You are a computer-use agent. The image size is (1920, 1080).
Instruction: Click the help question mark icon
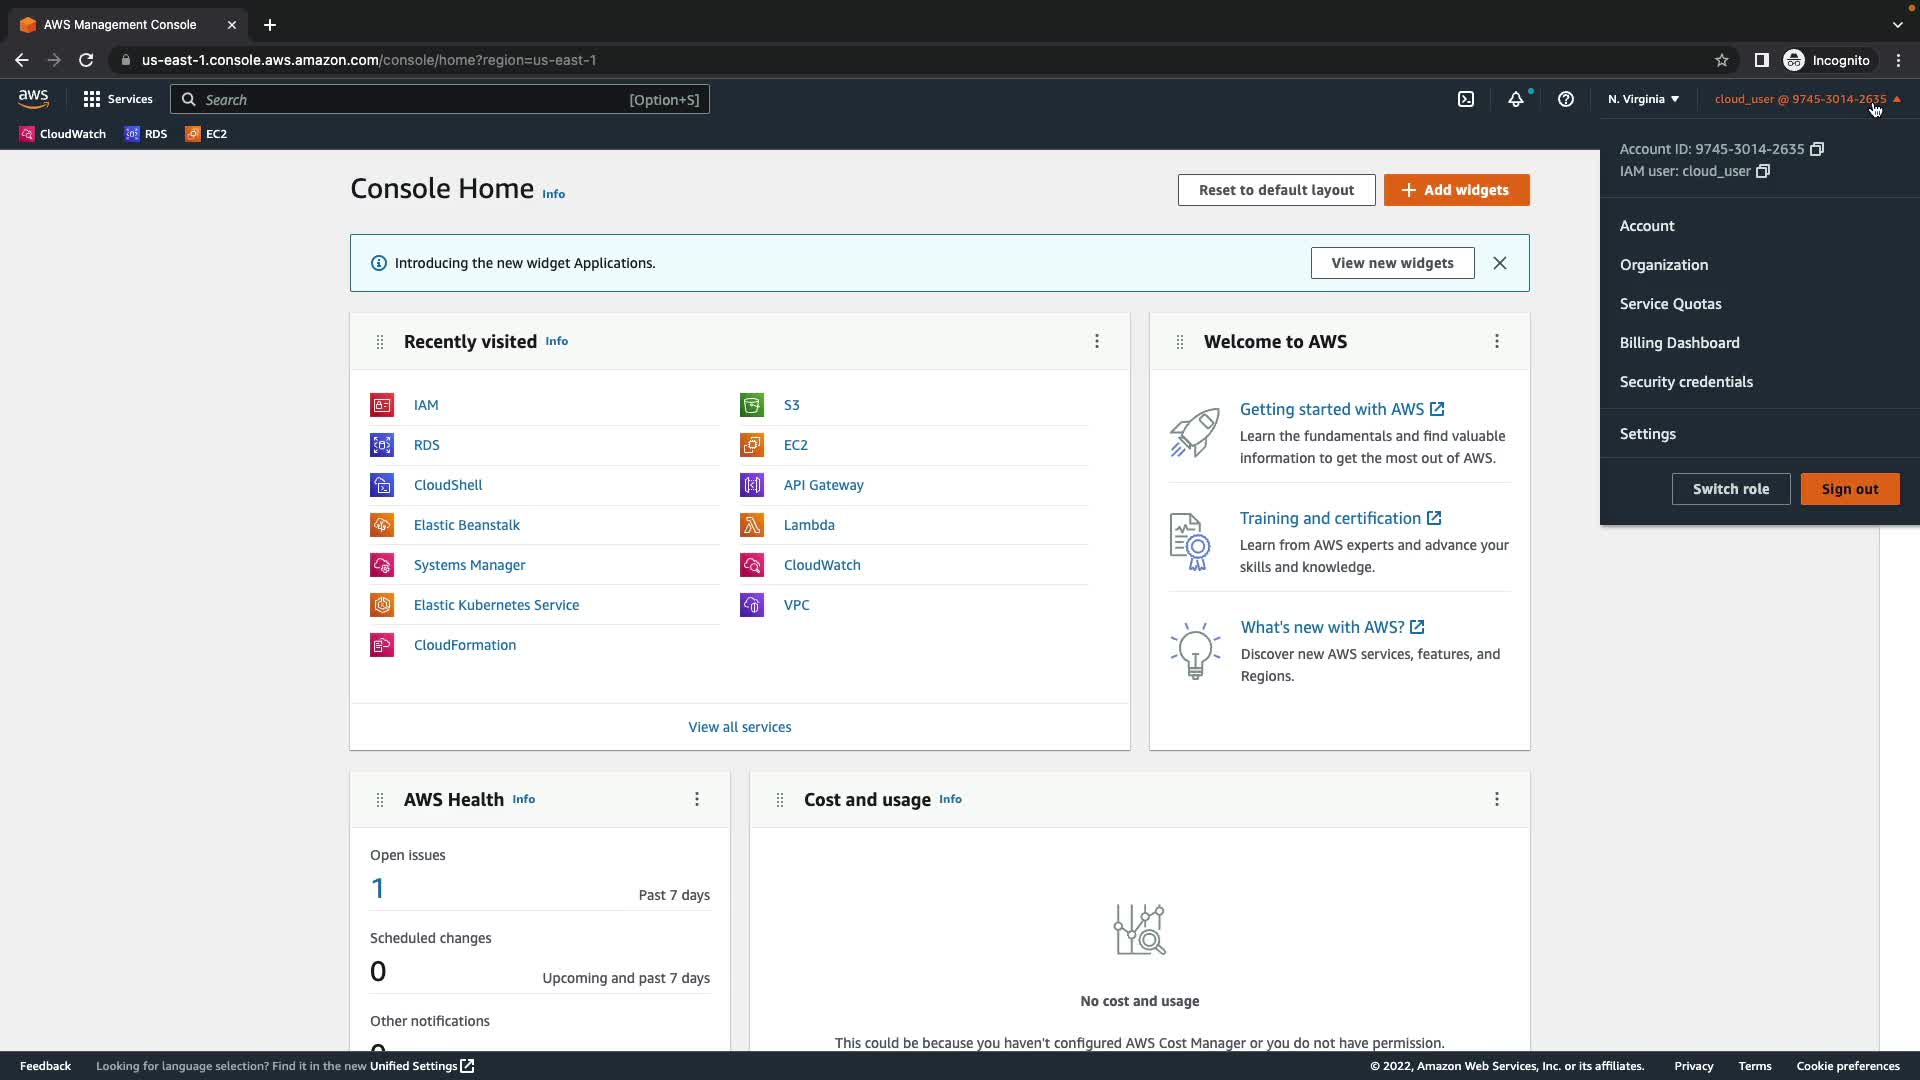[x=1566, y=99]
